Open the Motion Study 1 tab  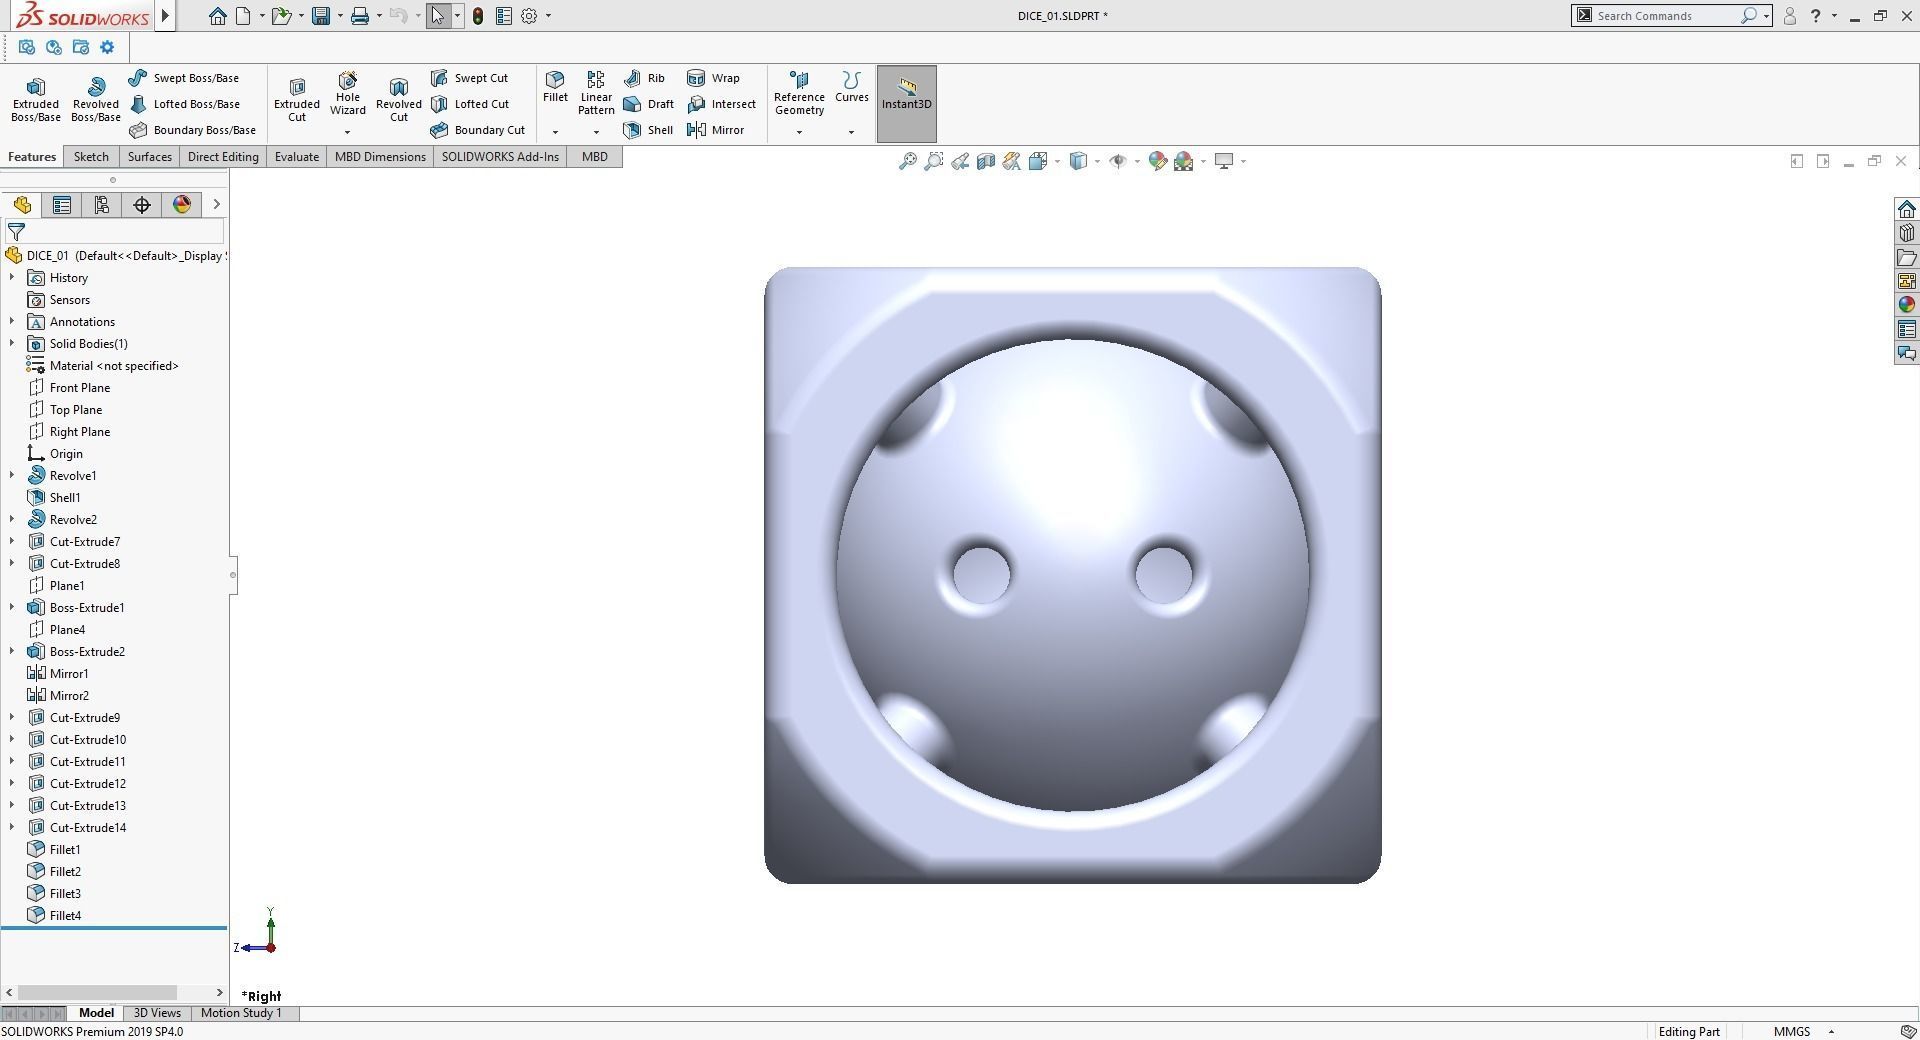click(241, 1013)
